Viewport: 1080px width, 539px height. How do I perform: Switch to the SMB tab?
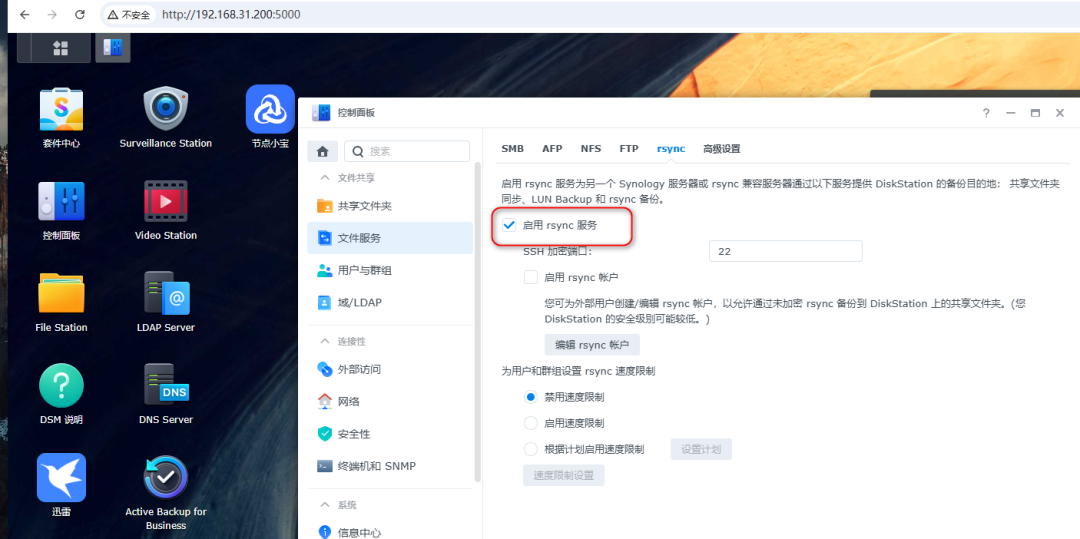coord(512,149)
